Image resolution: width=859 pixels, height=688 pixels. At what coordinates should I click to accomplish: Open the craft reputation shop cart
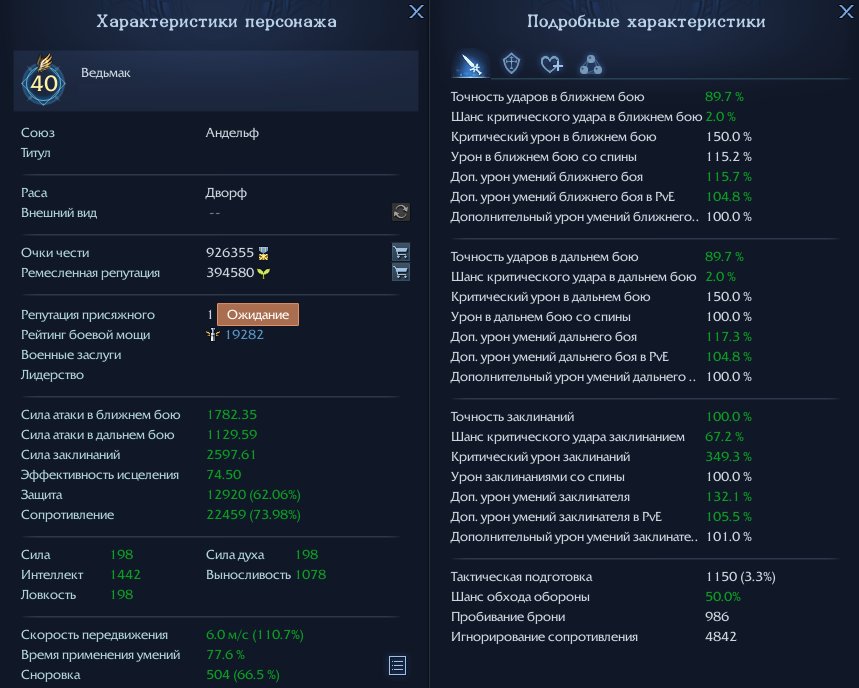click(400, 272)
